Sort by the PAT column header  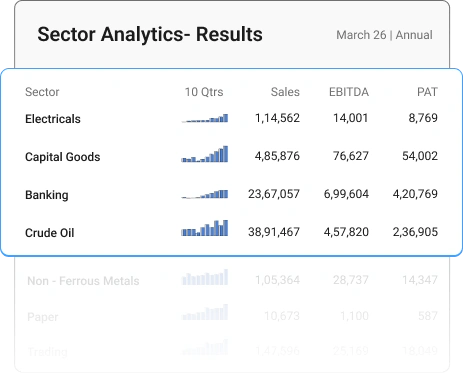427,92
